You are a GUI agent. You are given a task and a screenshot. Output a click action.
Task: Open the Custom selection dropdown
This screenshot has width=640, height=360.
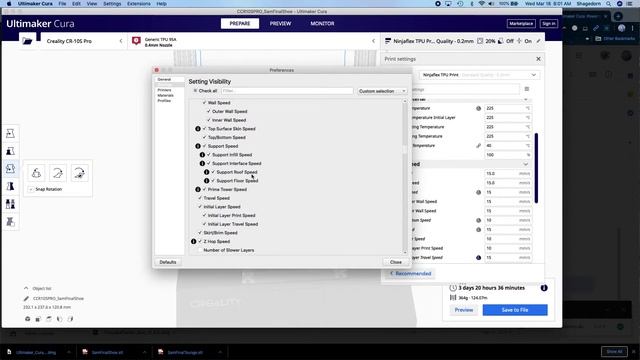point(382,91)
